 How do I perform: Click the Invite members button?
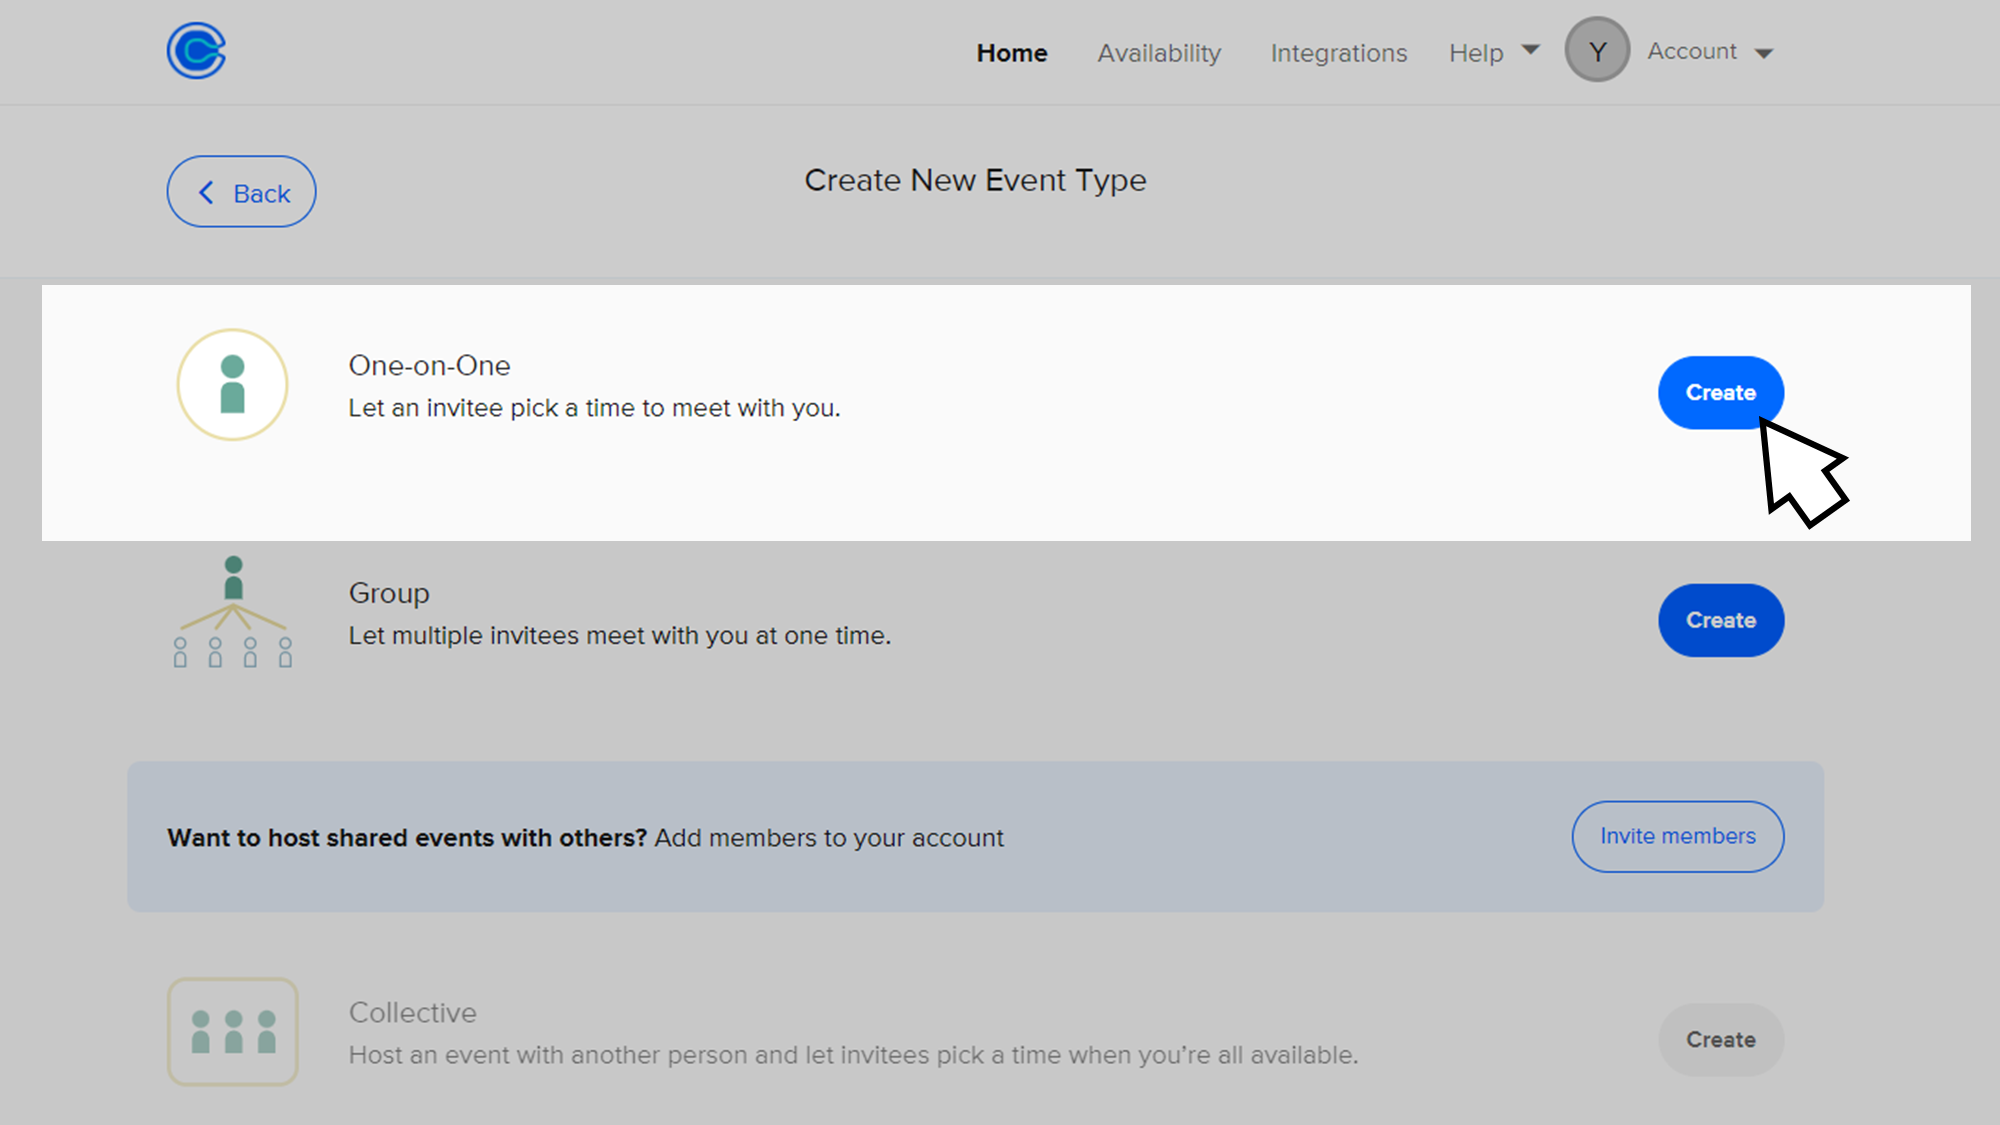[x=1678, y=836]
